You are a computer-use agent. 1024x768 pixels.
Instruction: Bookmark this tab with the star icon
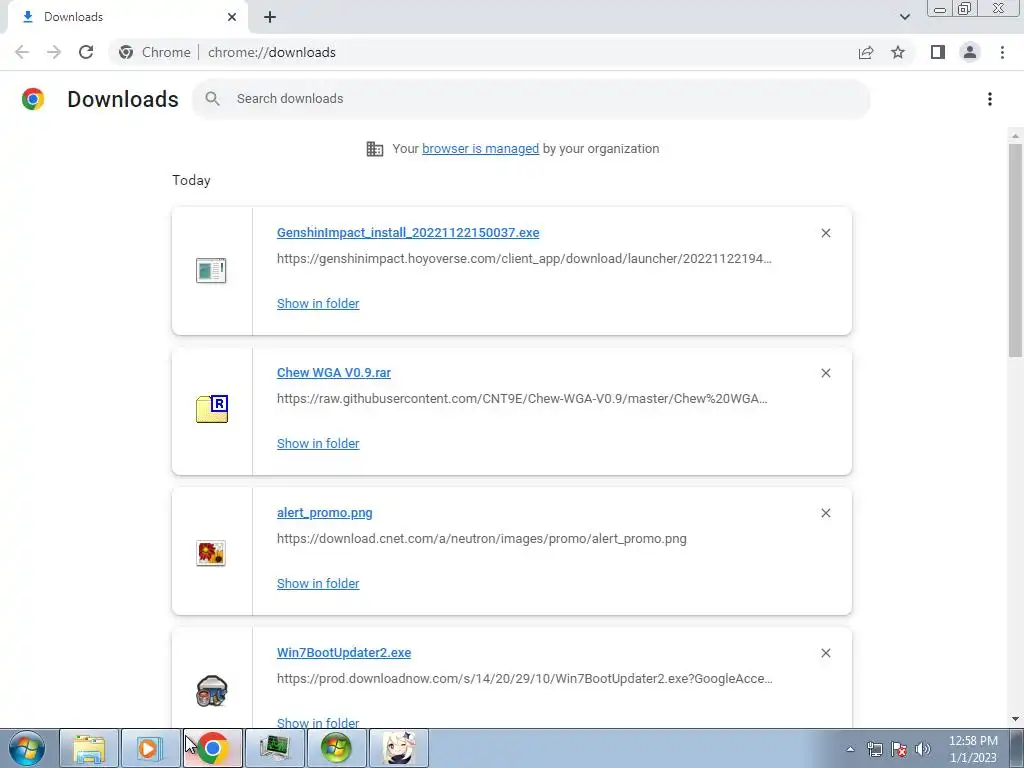pos(898,52)
